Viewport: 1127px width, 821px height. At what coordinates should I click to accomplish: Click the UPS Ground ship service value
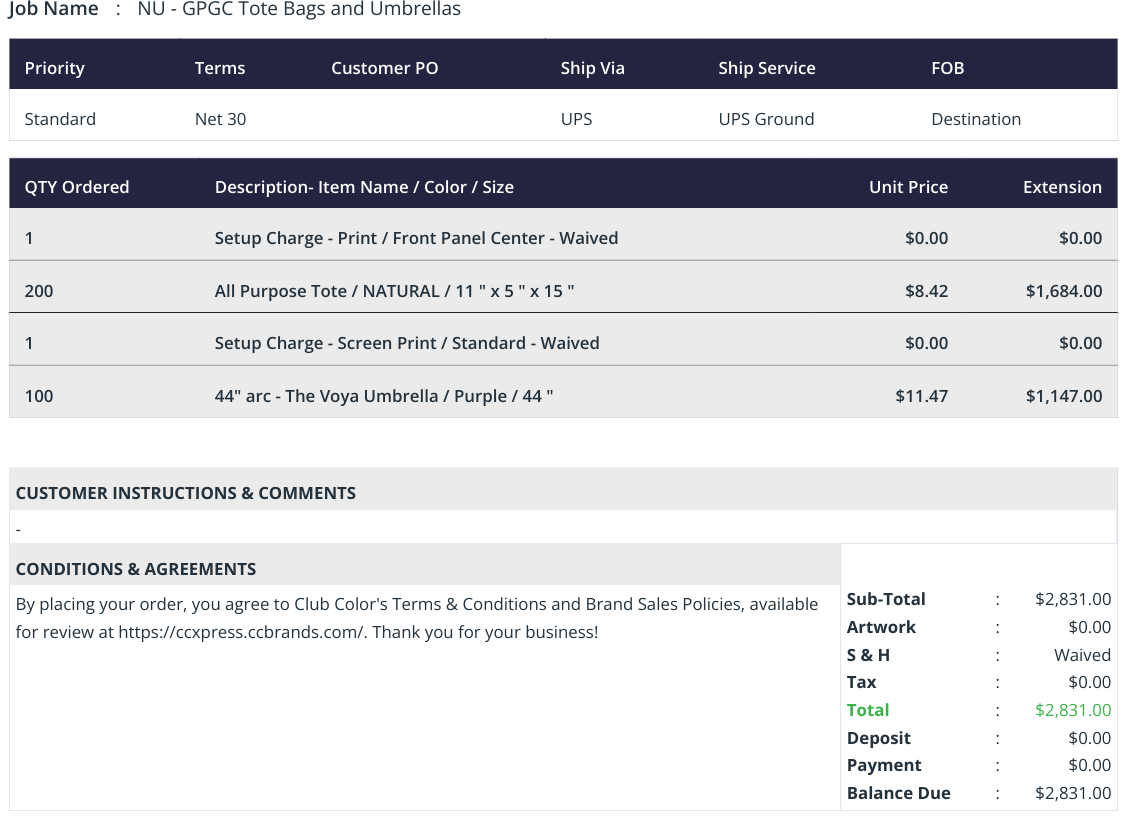tap(766, 119)
